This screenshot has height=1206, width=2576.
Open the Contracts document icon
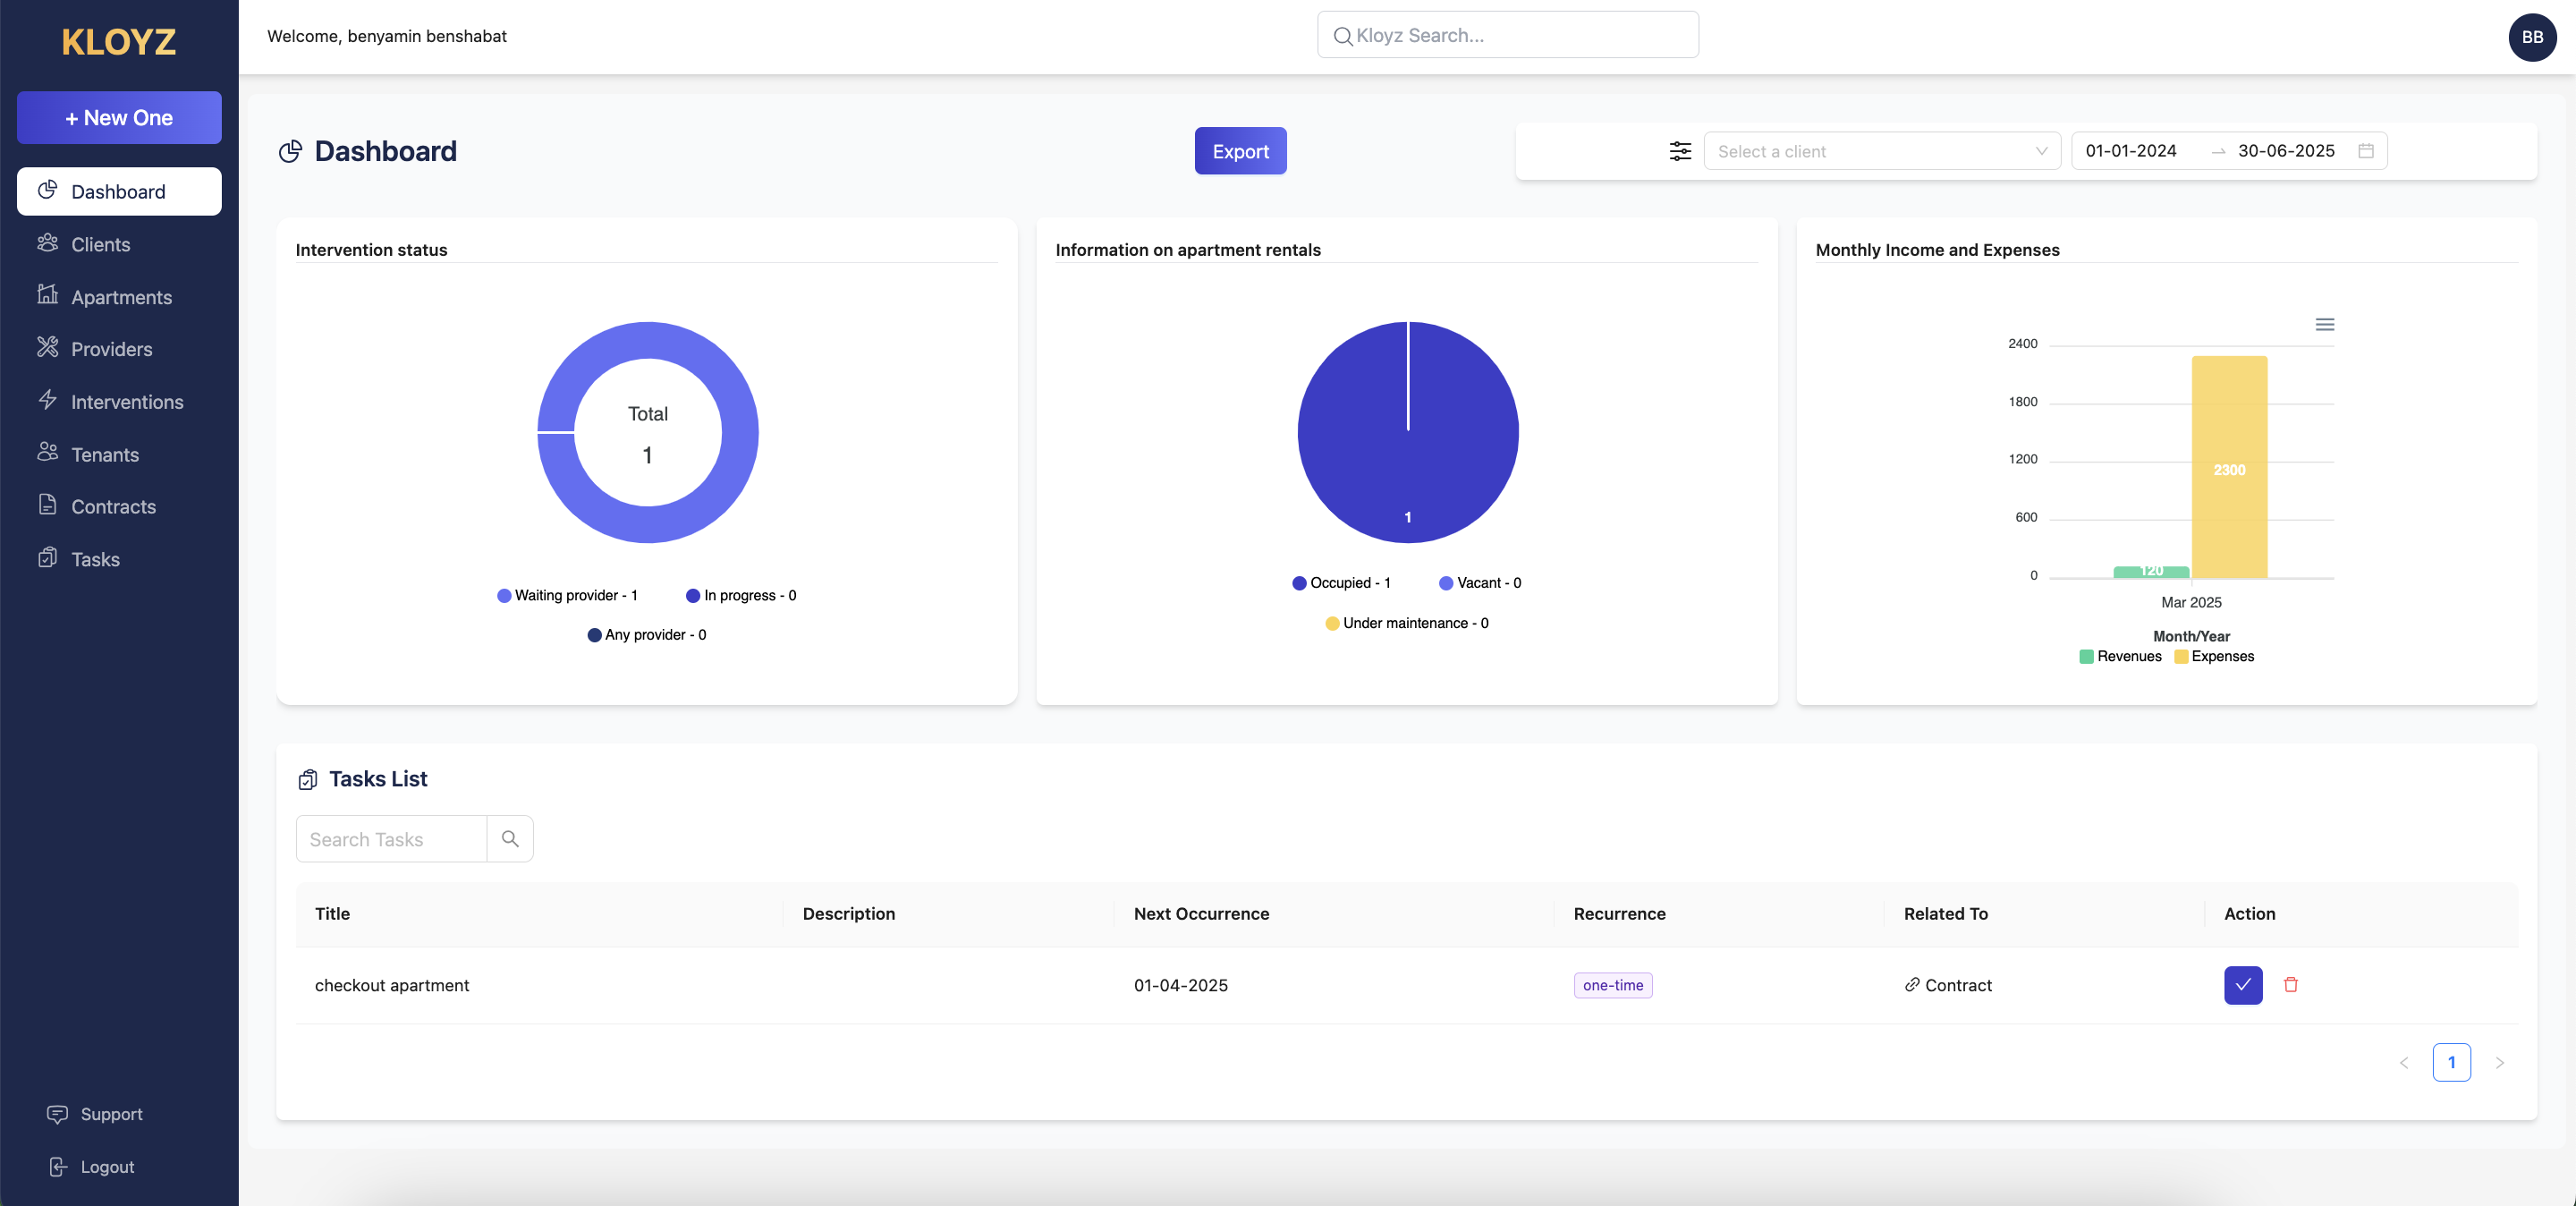[47, 506]
